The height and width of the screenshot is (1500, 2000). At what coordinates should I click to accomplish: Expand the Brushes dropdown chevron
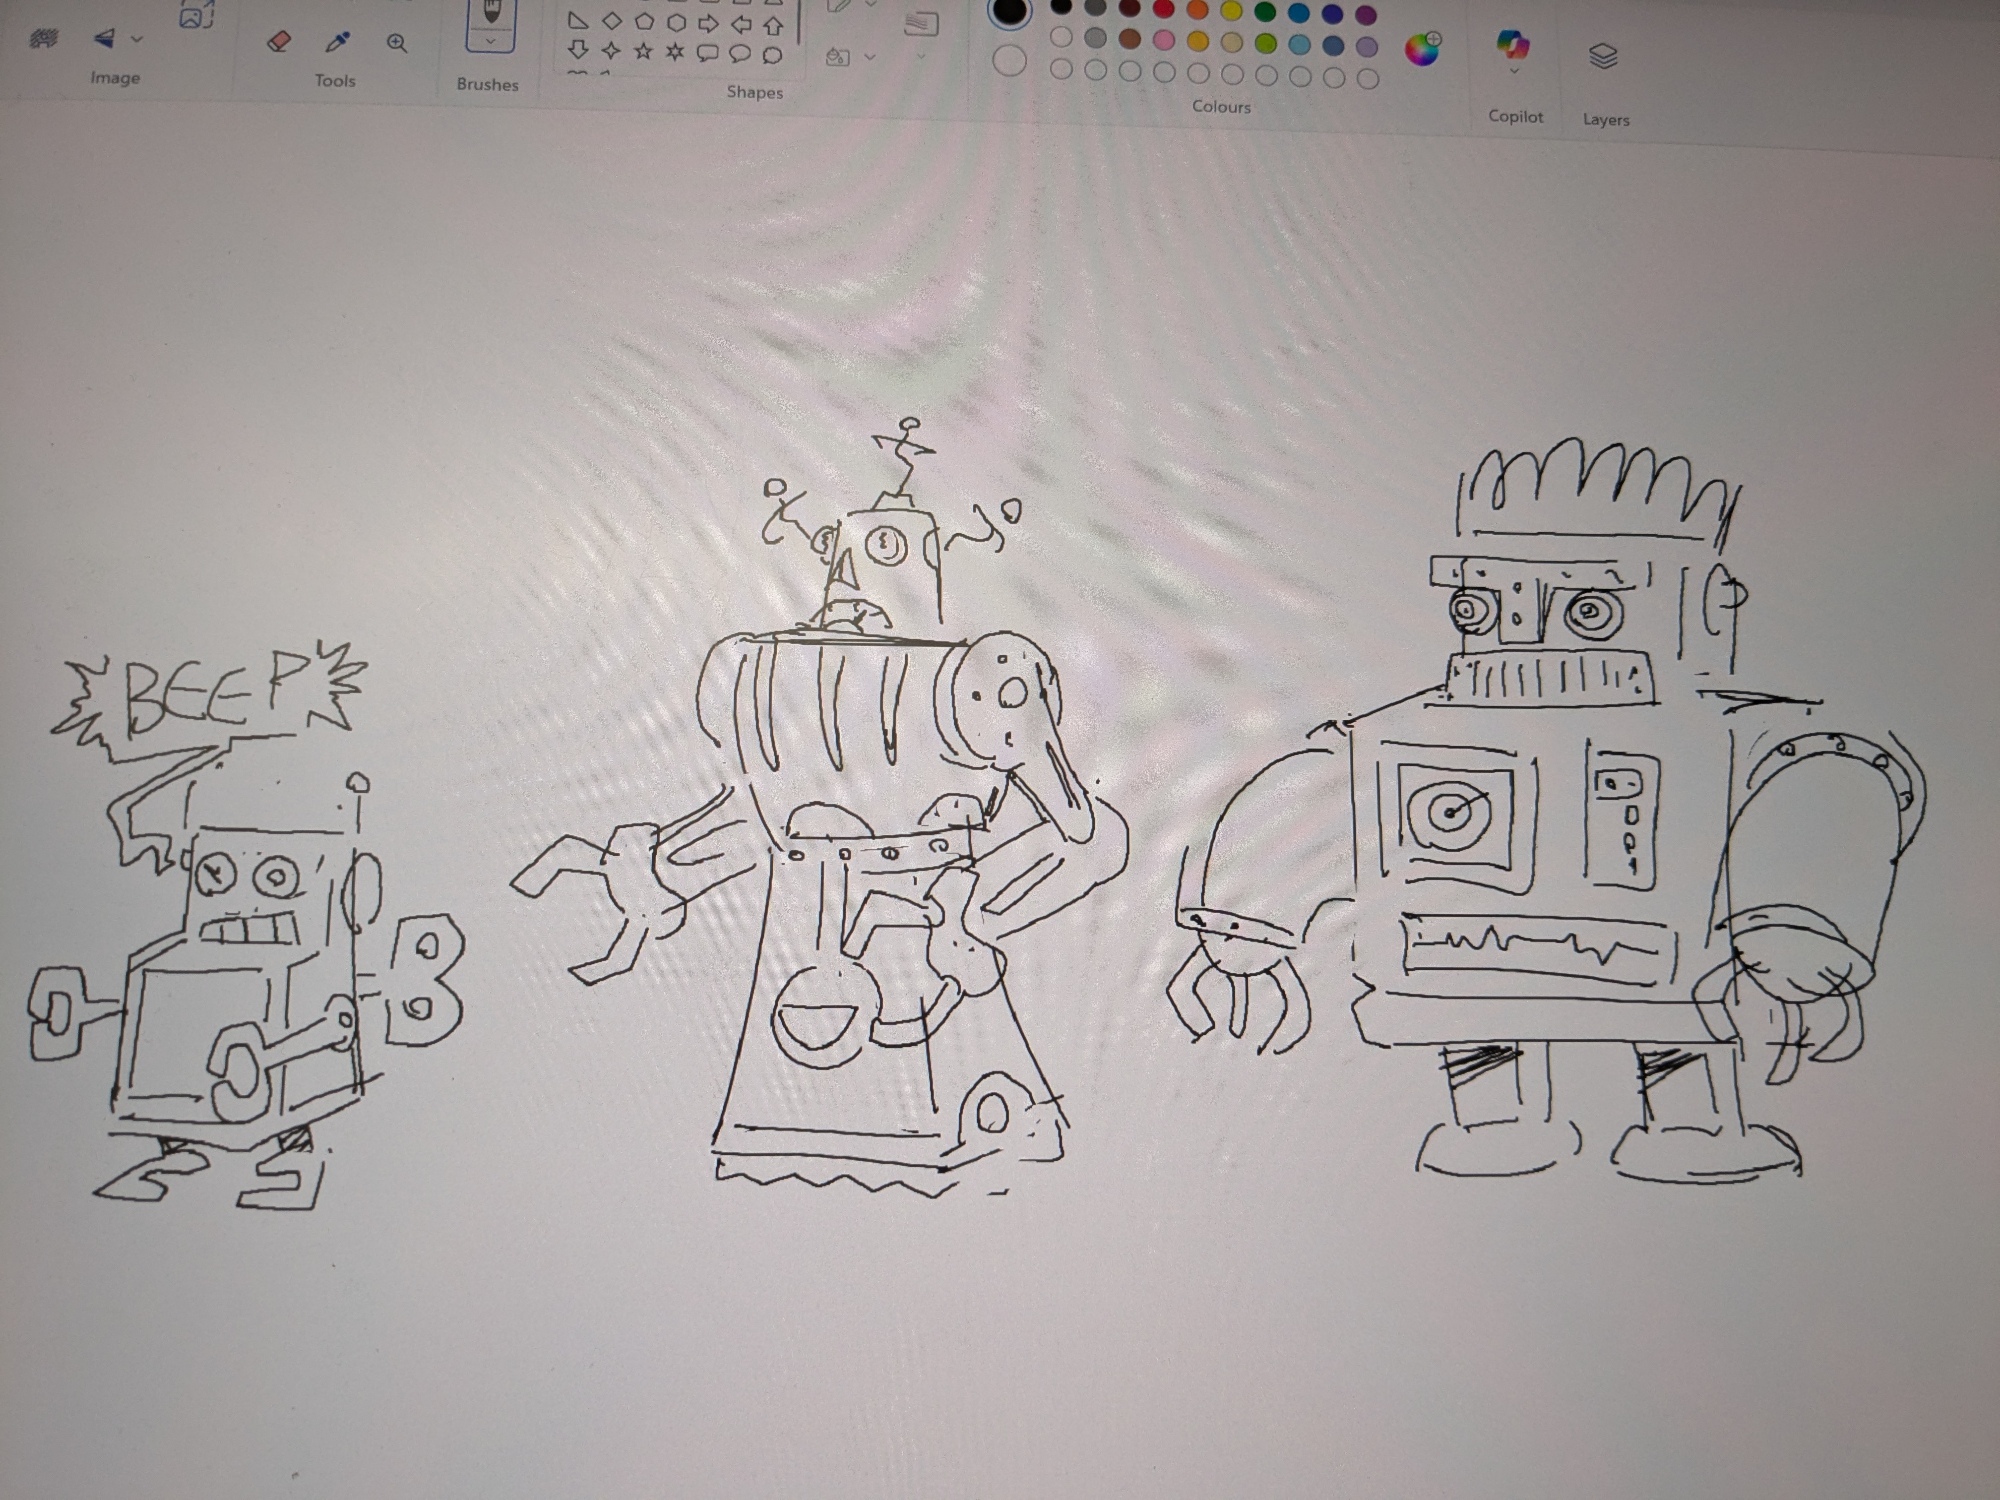(x=490, y=42)
